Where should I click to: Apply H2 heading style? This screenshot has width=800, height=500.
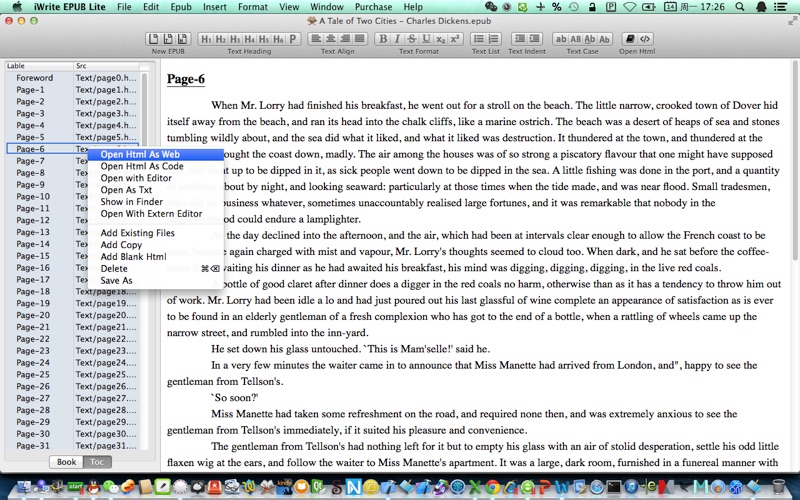220,39
